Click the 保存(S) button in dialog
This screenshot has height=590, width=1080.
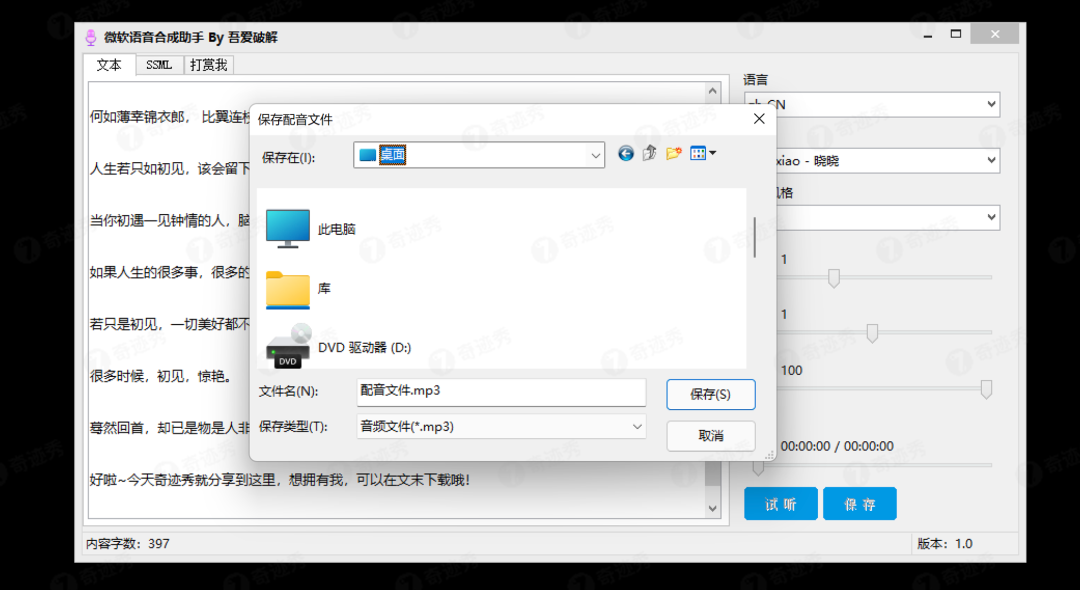(711, 394)
